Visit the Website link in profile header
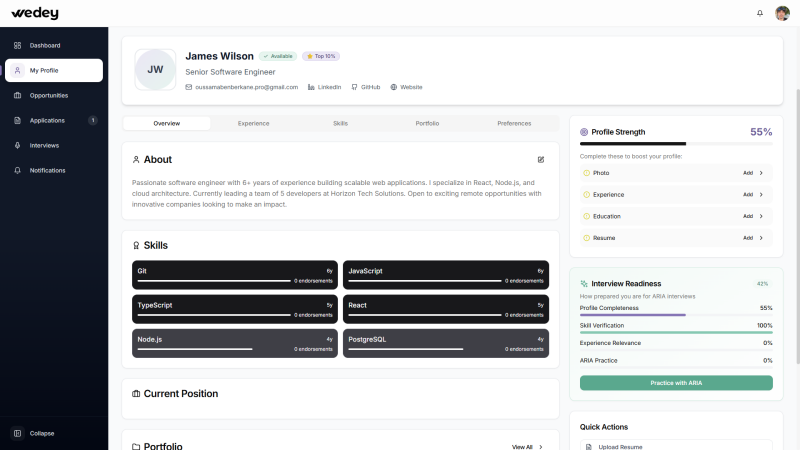The image size is (800, 450). tap(406, 87)
